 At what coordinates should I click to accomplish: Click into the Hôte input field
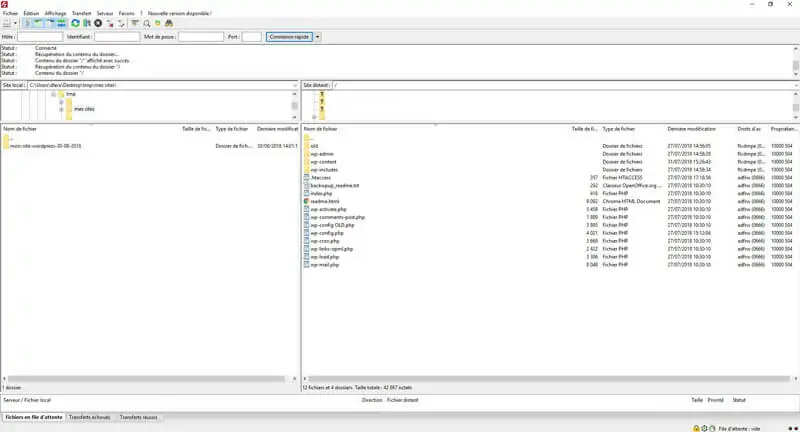pyautogui.click(x=40, y=37)
